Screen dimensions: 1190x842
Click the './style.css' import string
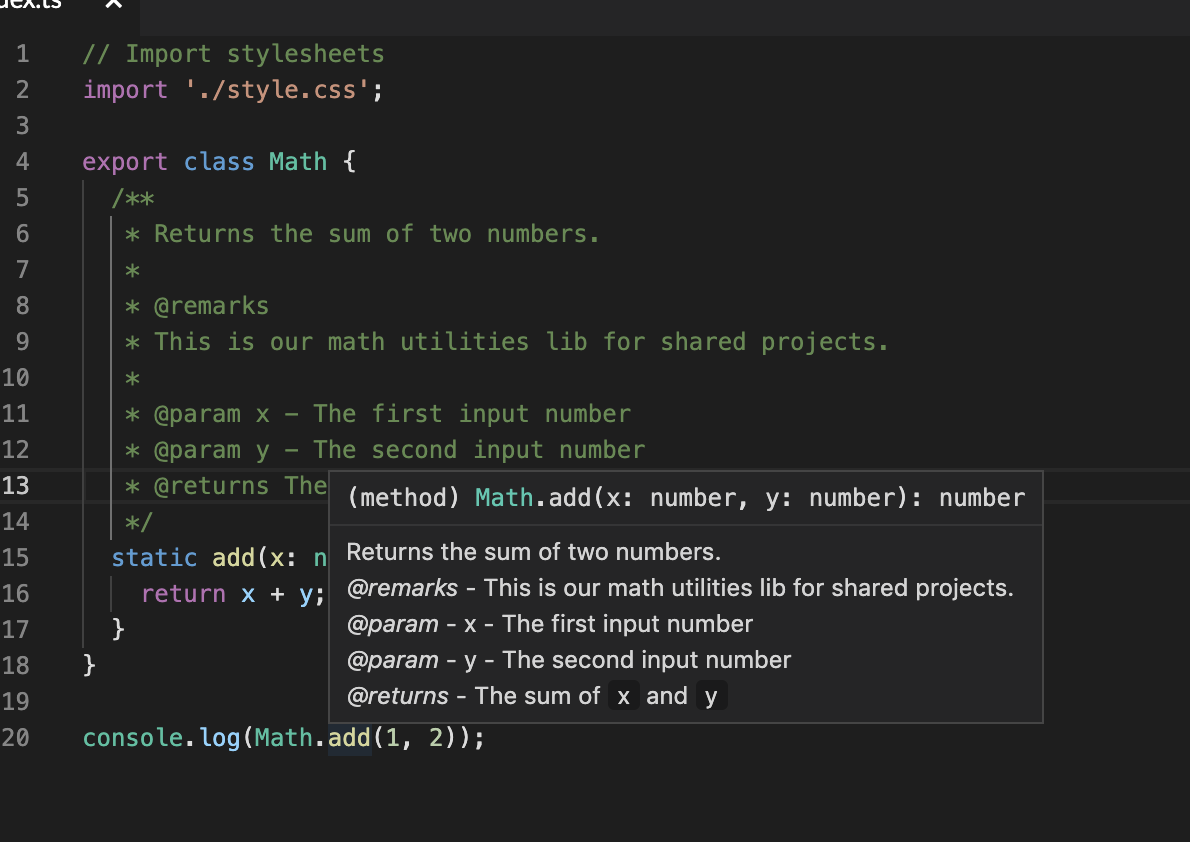point(276,90)
